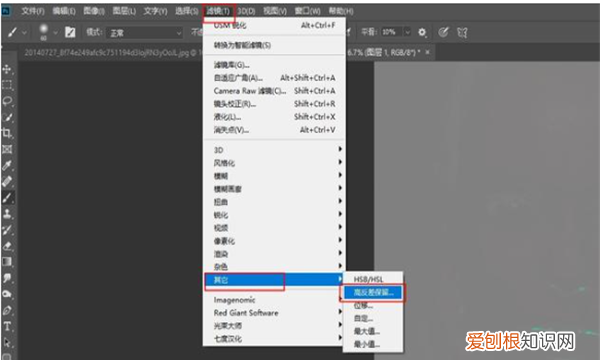Select the Spot Healing Brush tool
600x360 pixels.
pos(7,181)
